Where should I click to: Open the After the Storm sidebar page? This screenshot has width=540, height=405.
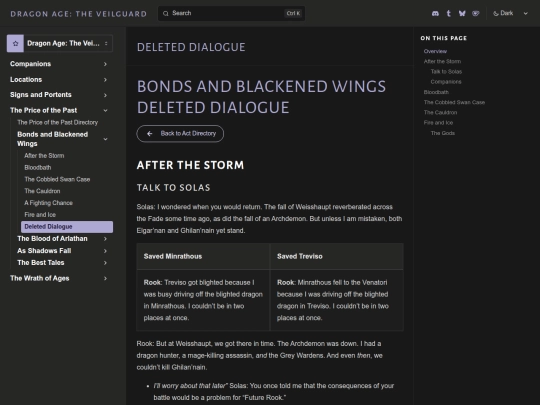44,156
